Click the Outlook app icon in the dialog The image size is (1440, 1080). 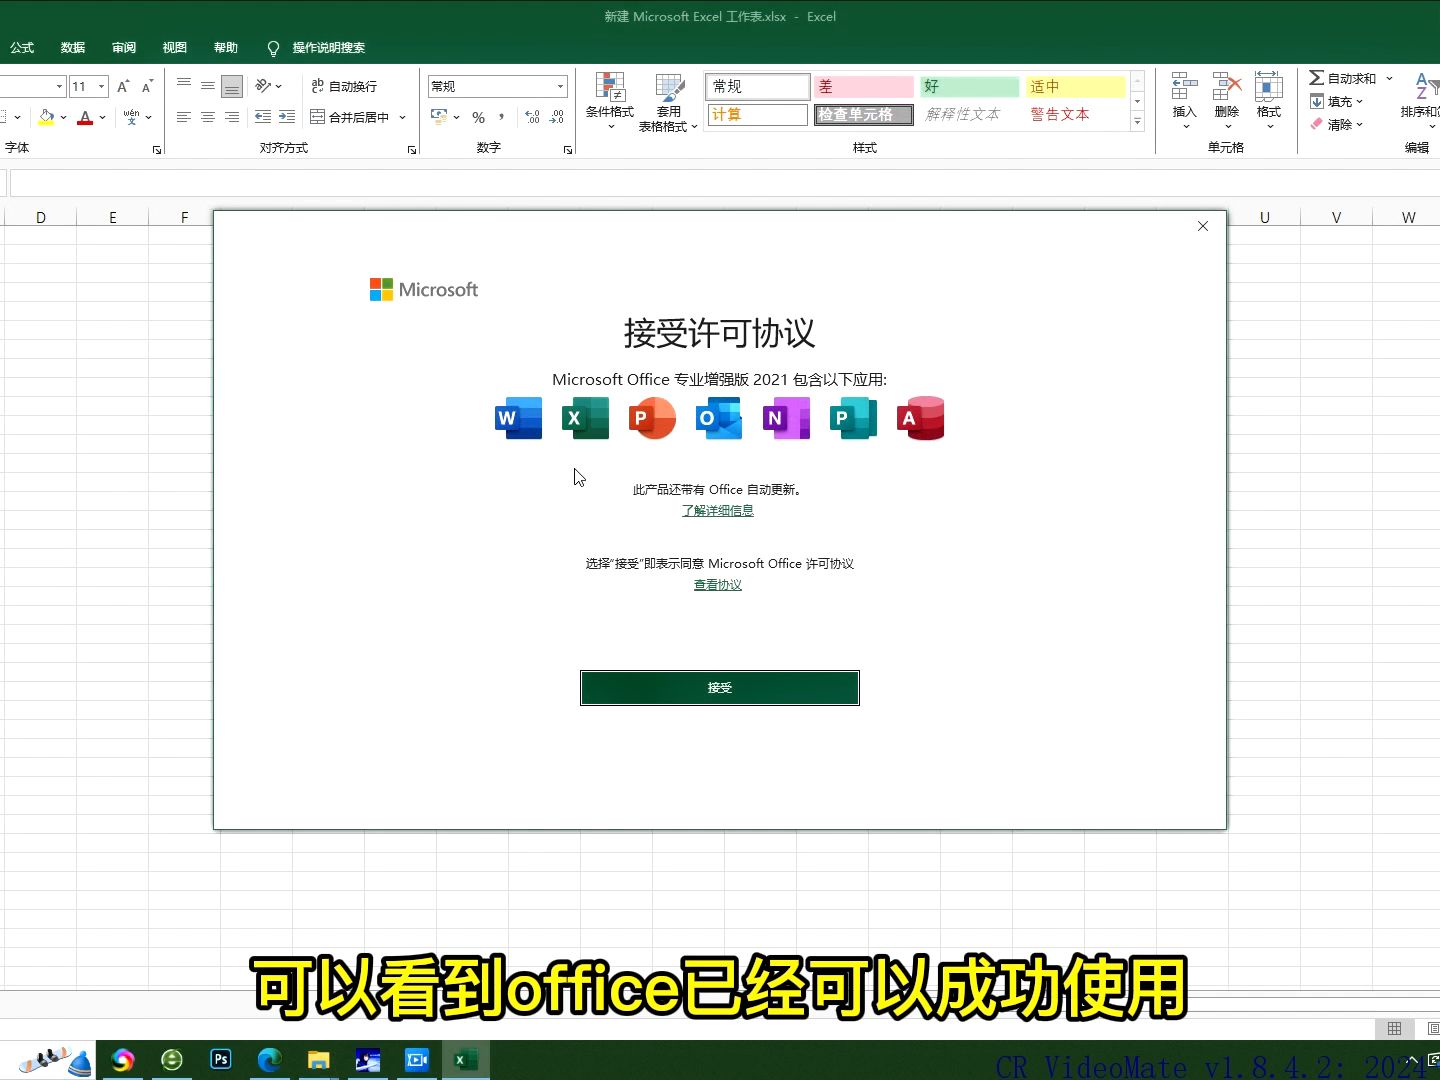coord(719,418)
